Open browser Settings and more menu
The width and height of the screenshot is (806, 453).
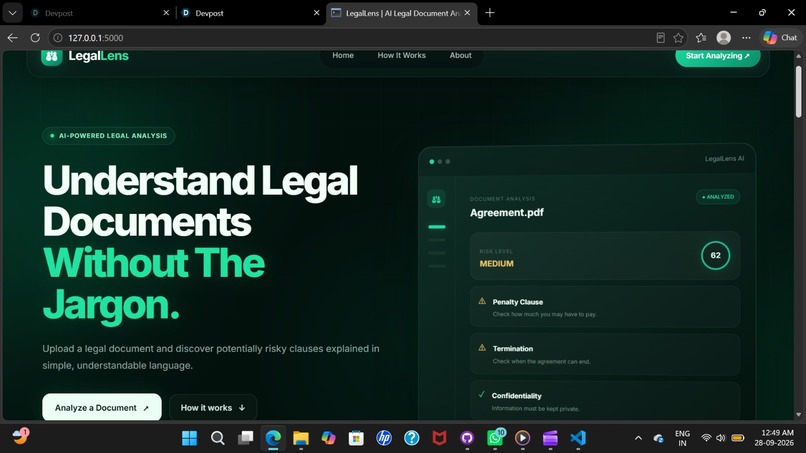coord(746,38)
